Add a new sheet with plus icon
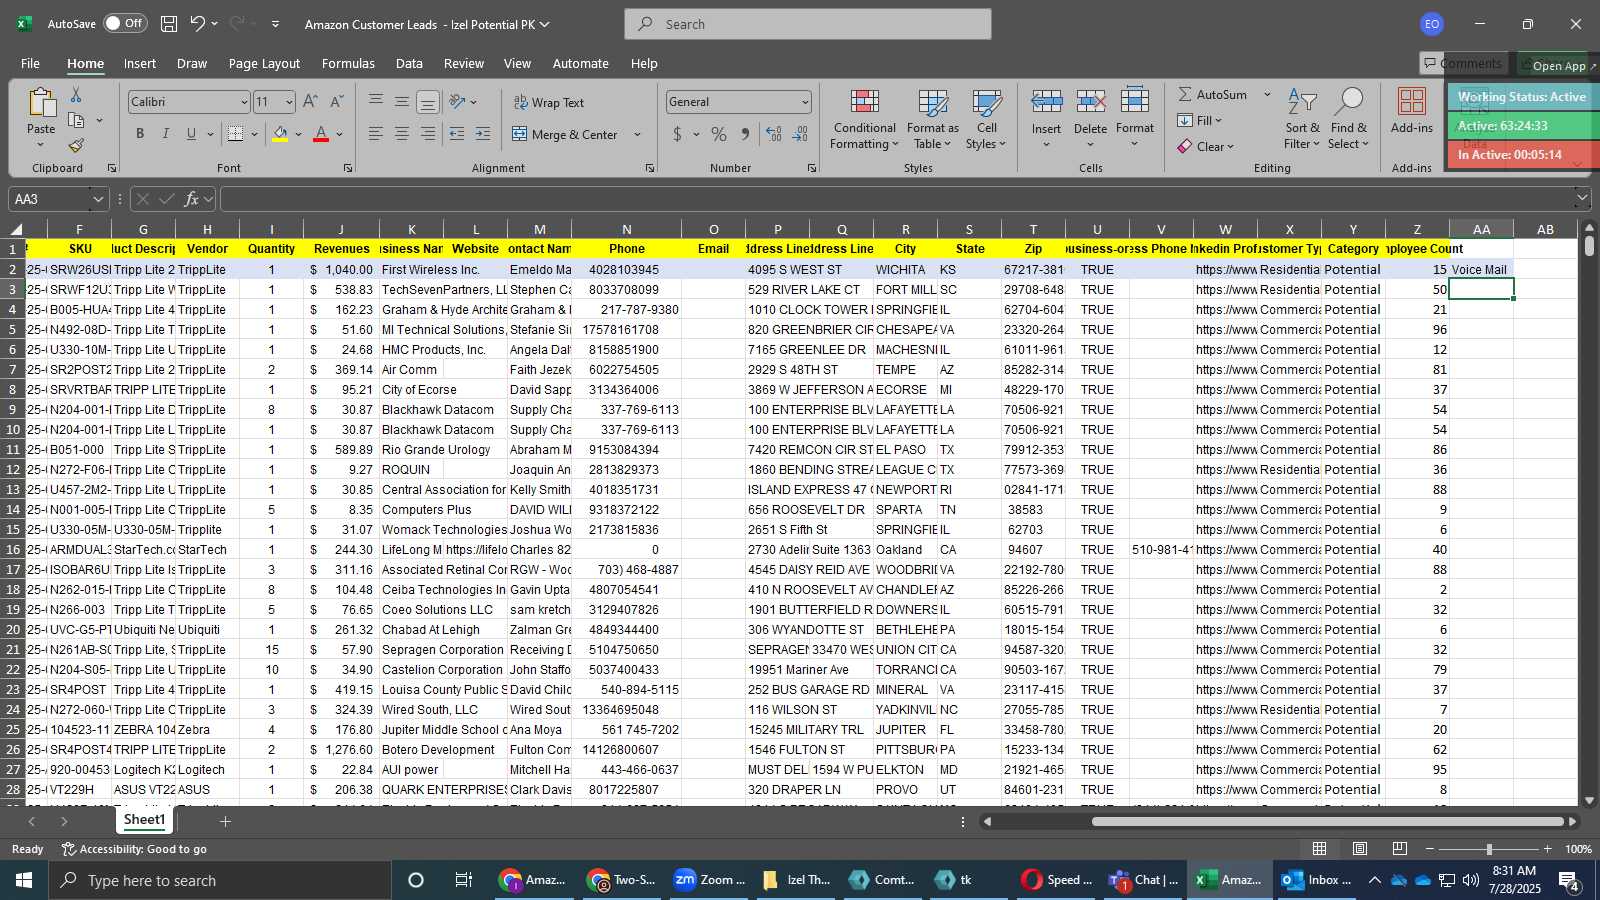The image size is (1600, 900). [226, 821]
